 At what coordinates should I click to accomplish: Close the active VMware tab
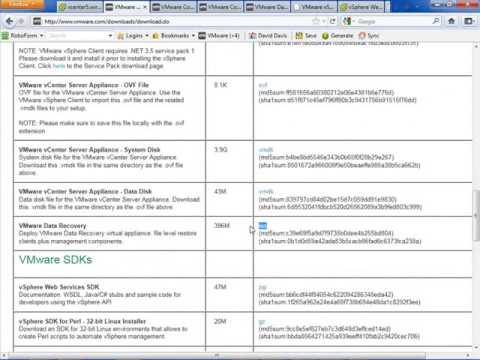pyautogui.click(x=145, y=7)
